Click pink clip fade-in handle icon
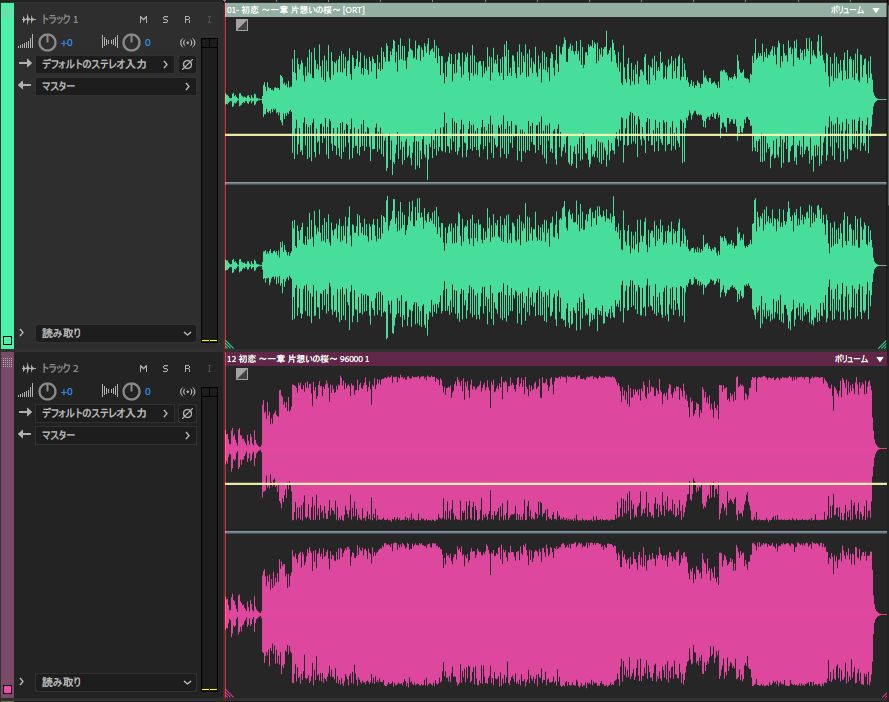The height and width of the screenshot is (702, 889). (242, 374)
